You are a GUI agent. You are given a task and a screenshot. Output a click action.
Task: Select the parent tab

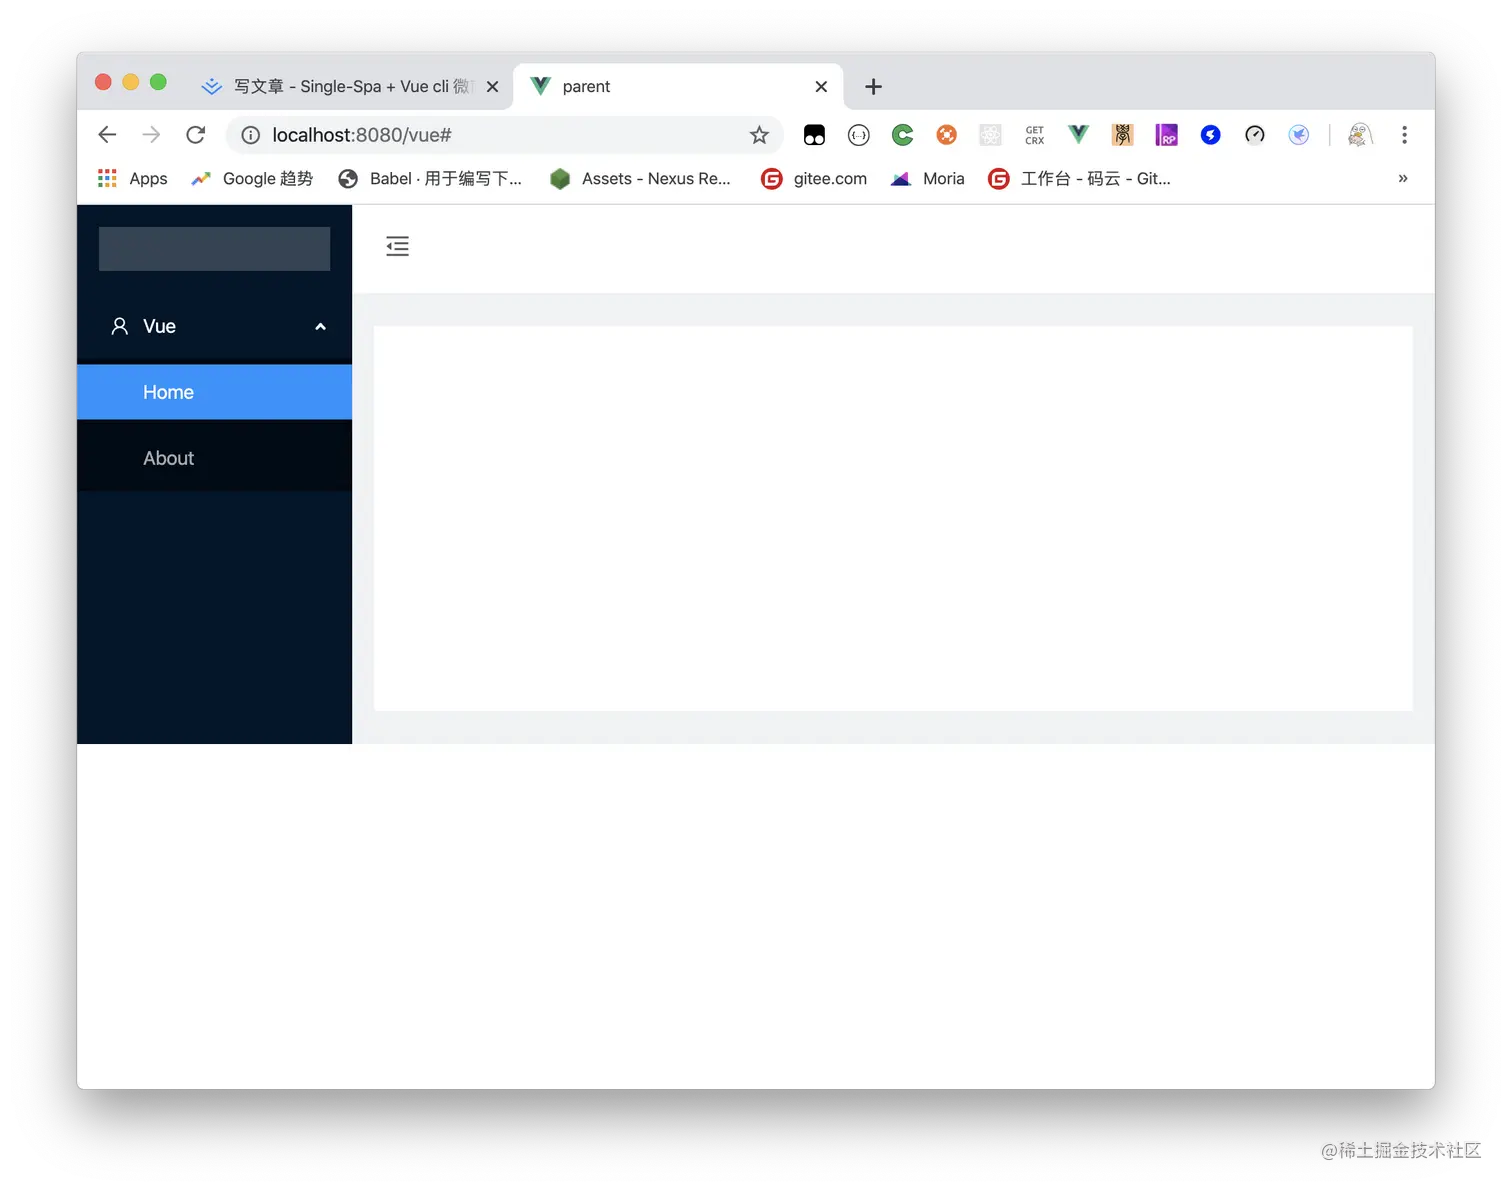click(678, 87)
